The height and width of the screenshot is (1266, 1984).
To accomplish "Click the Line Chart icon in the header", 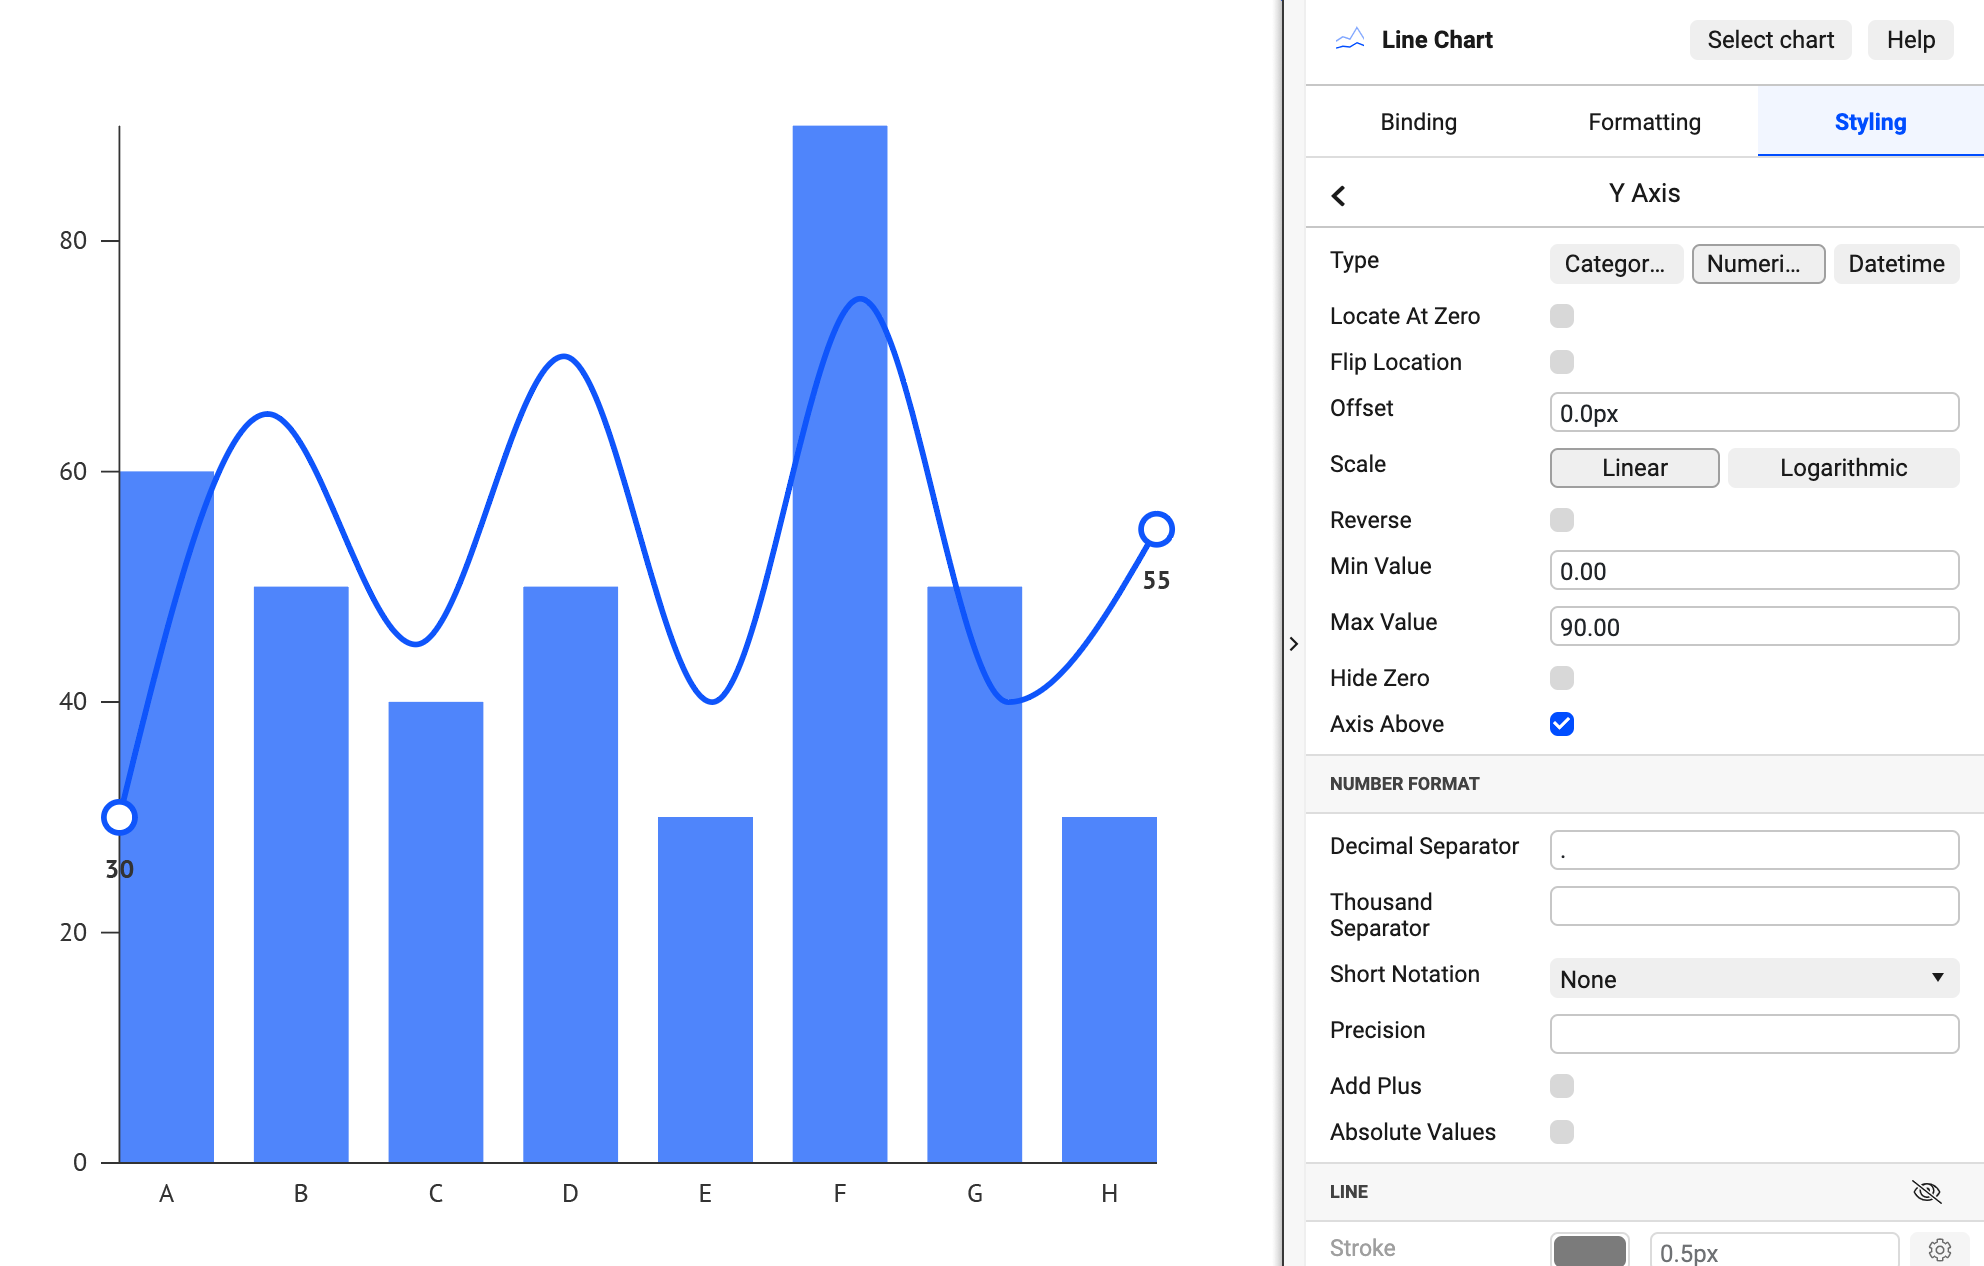I will (1349, 39).
